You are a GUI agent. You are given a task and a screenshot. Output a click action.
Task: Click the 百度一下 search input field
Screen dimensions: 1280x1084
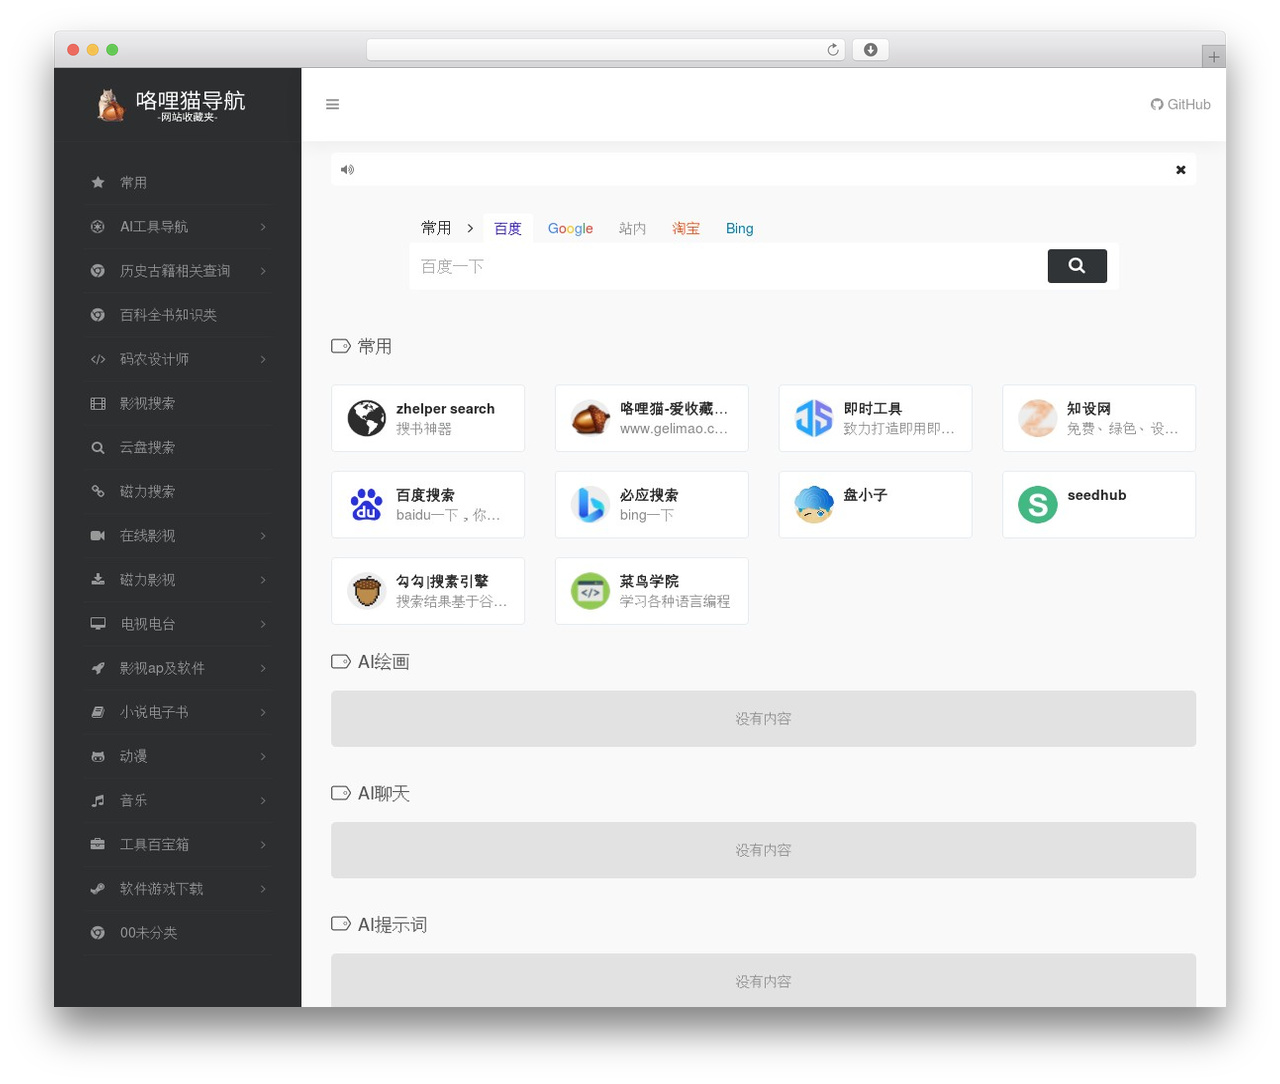(x=729, y=267)
